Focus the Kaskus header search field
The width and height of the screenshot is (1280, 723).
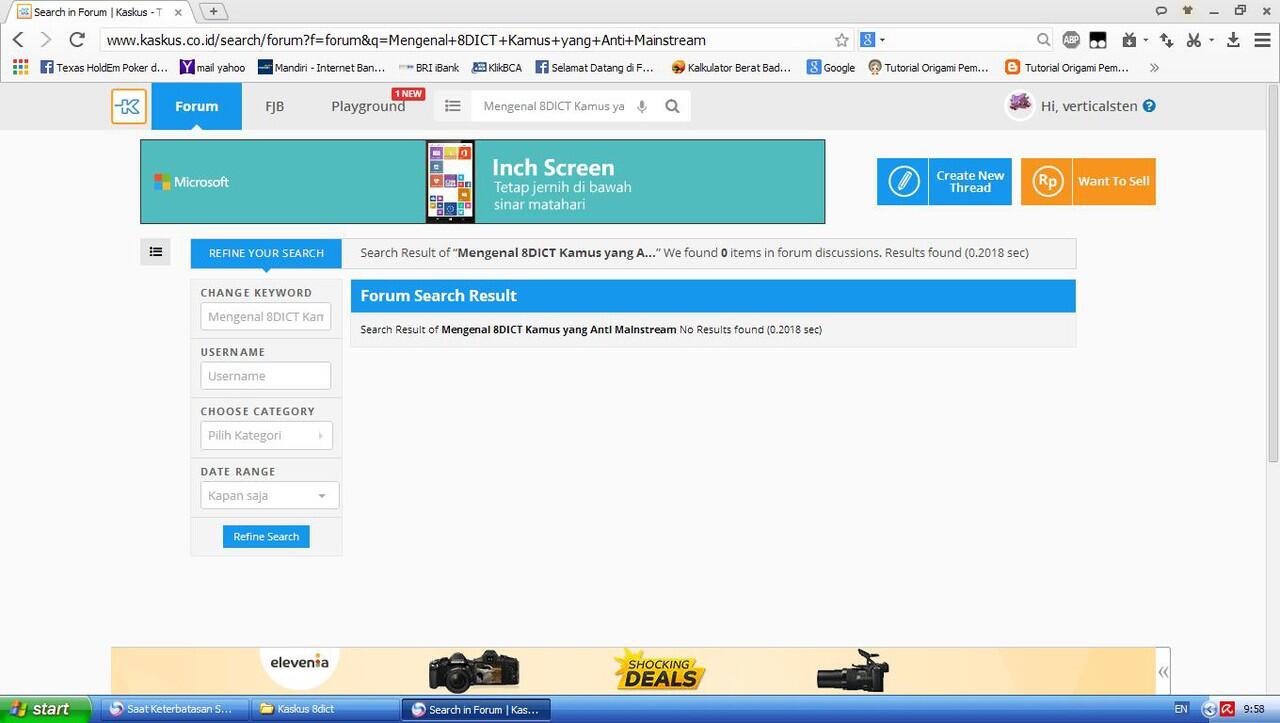pyautogui.click(x=553, y=106)
